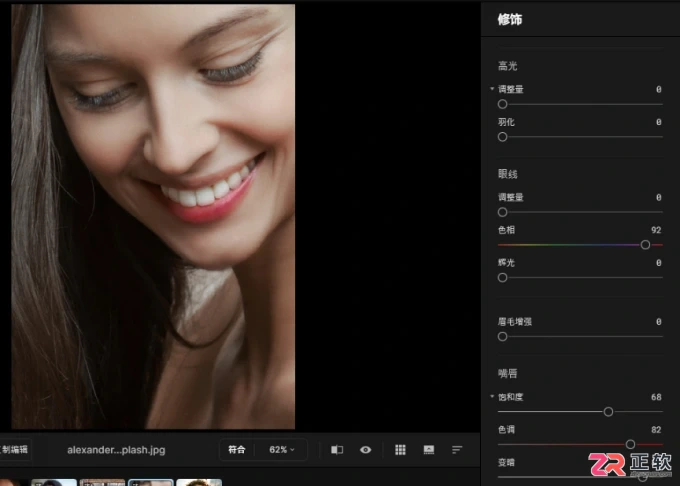
Task: Click the 色相 value 92
Action: [656, 230]
